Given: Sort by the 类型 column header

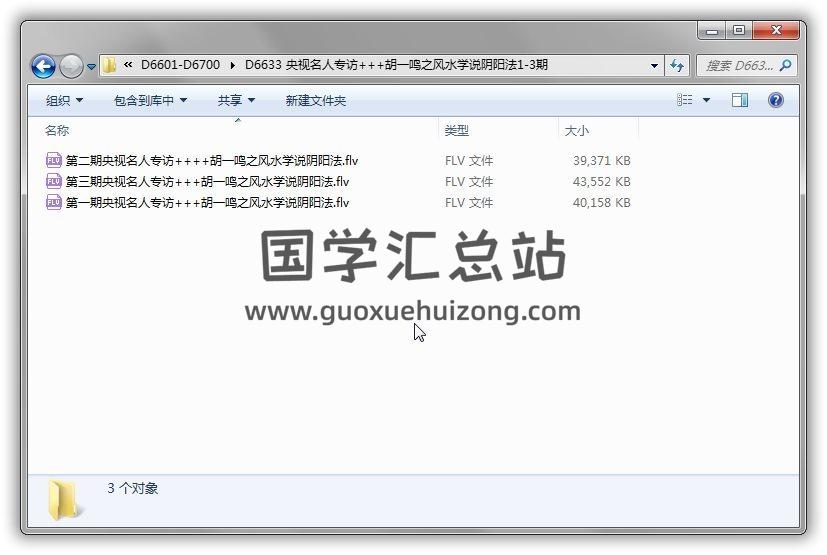Looking at the screenshot, I should pos(456,130).
